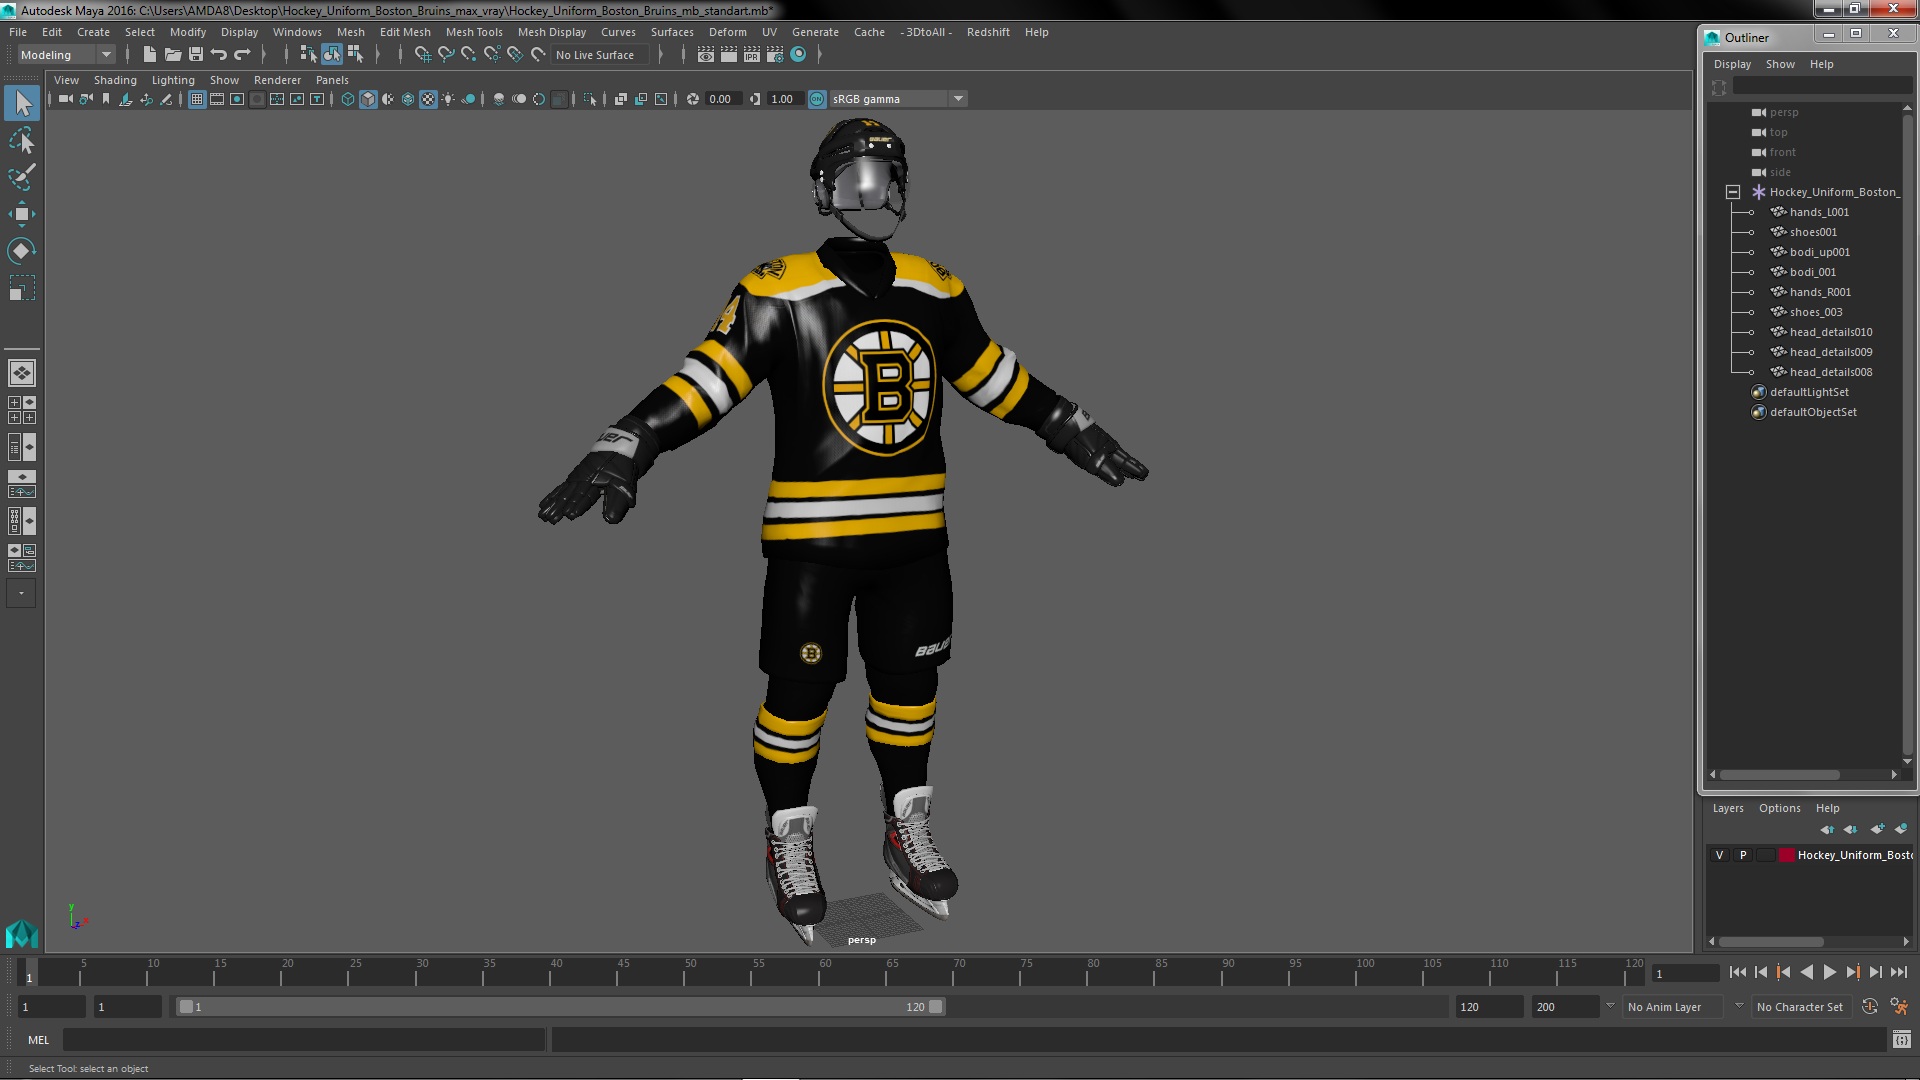
Task: Collapse Hockey_Uniform_Boston group in Outliner
Action: 1733,192
